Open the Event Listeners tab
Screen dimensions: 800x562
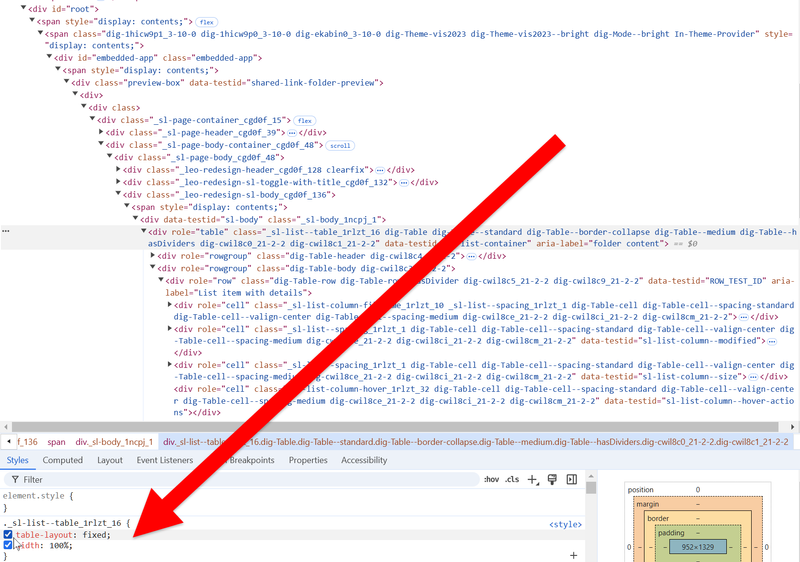click(x=165, y=460)
